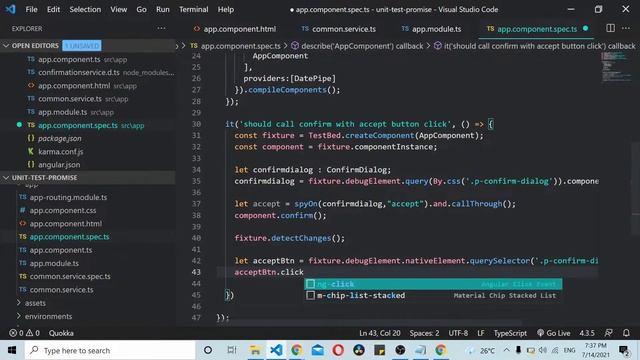640x360 pixels.
Task: Click the ENG language indicator
Action: (x=569, y=350)
